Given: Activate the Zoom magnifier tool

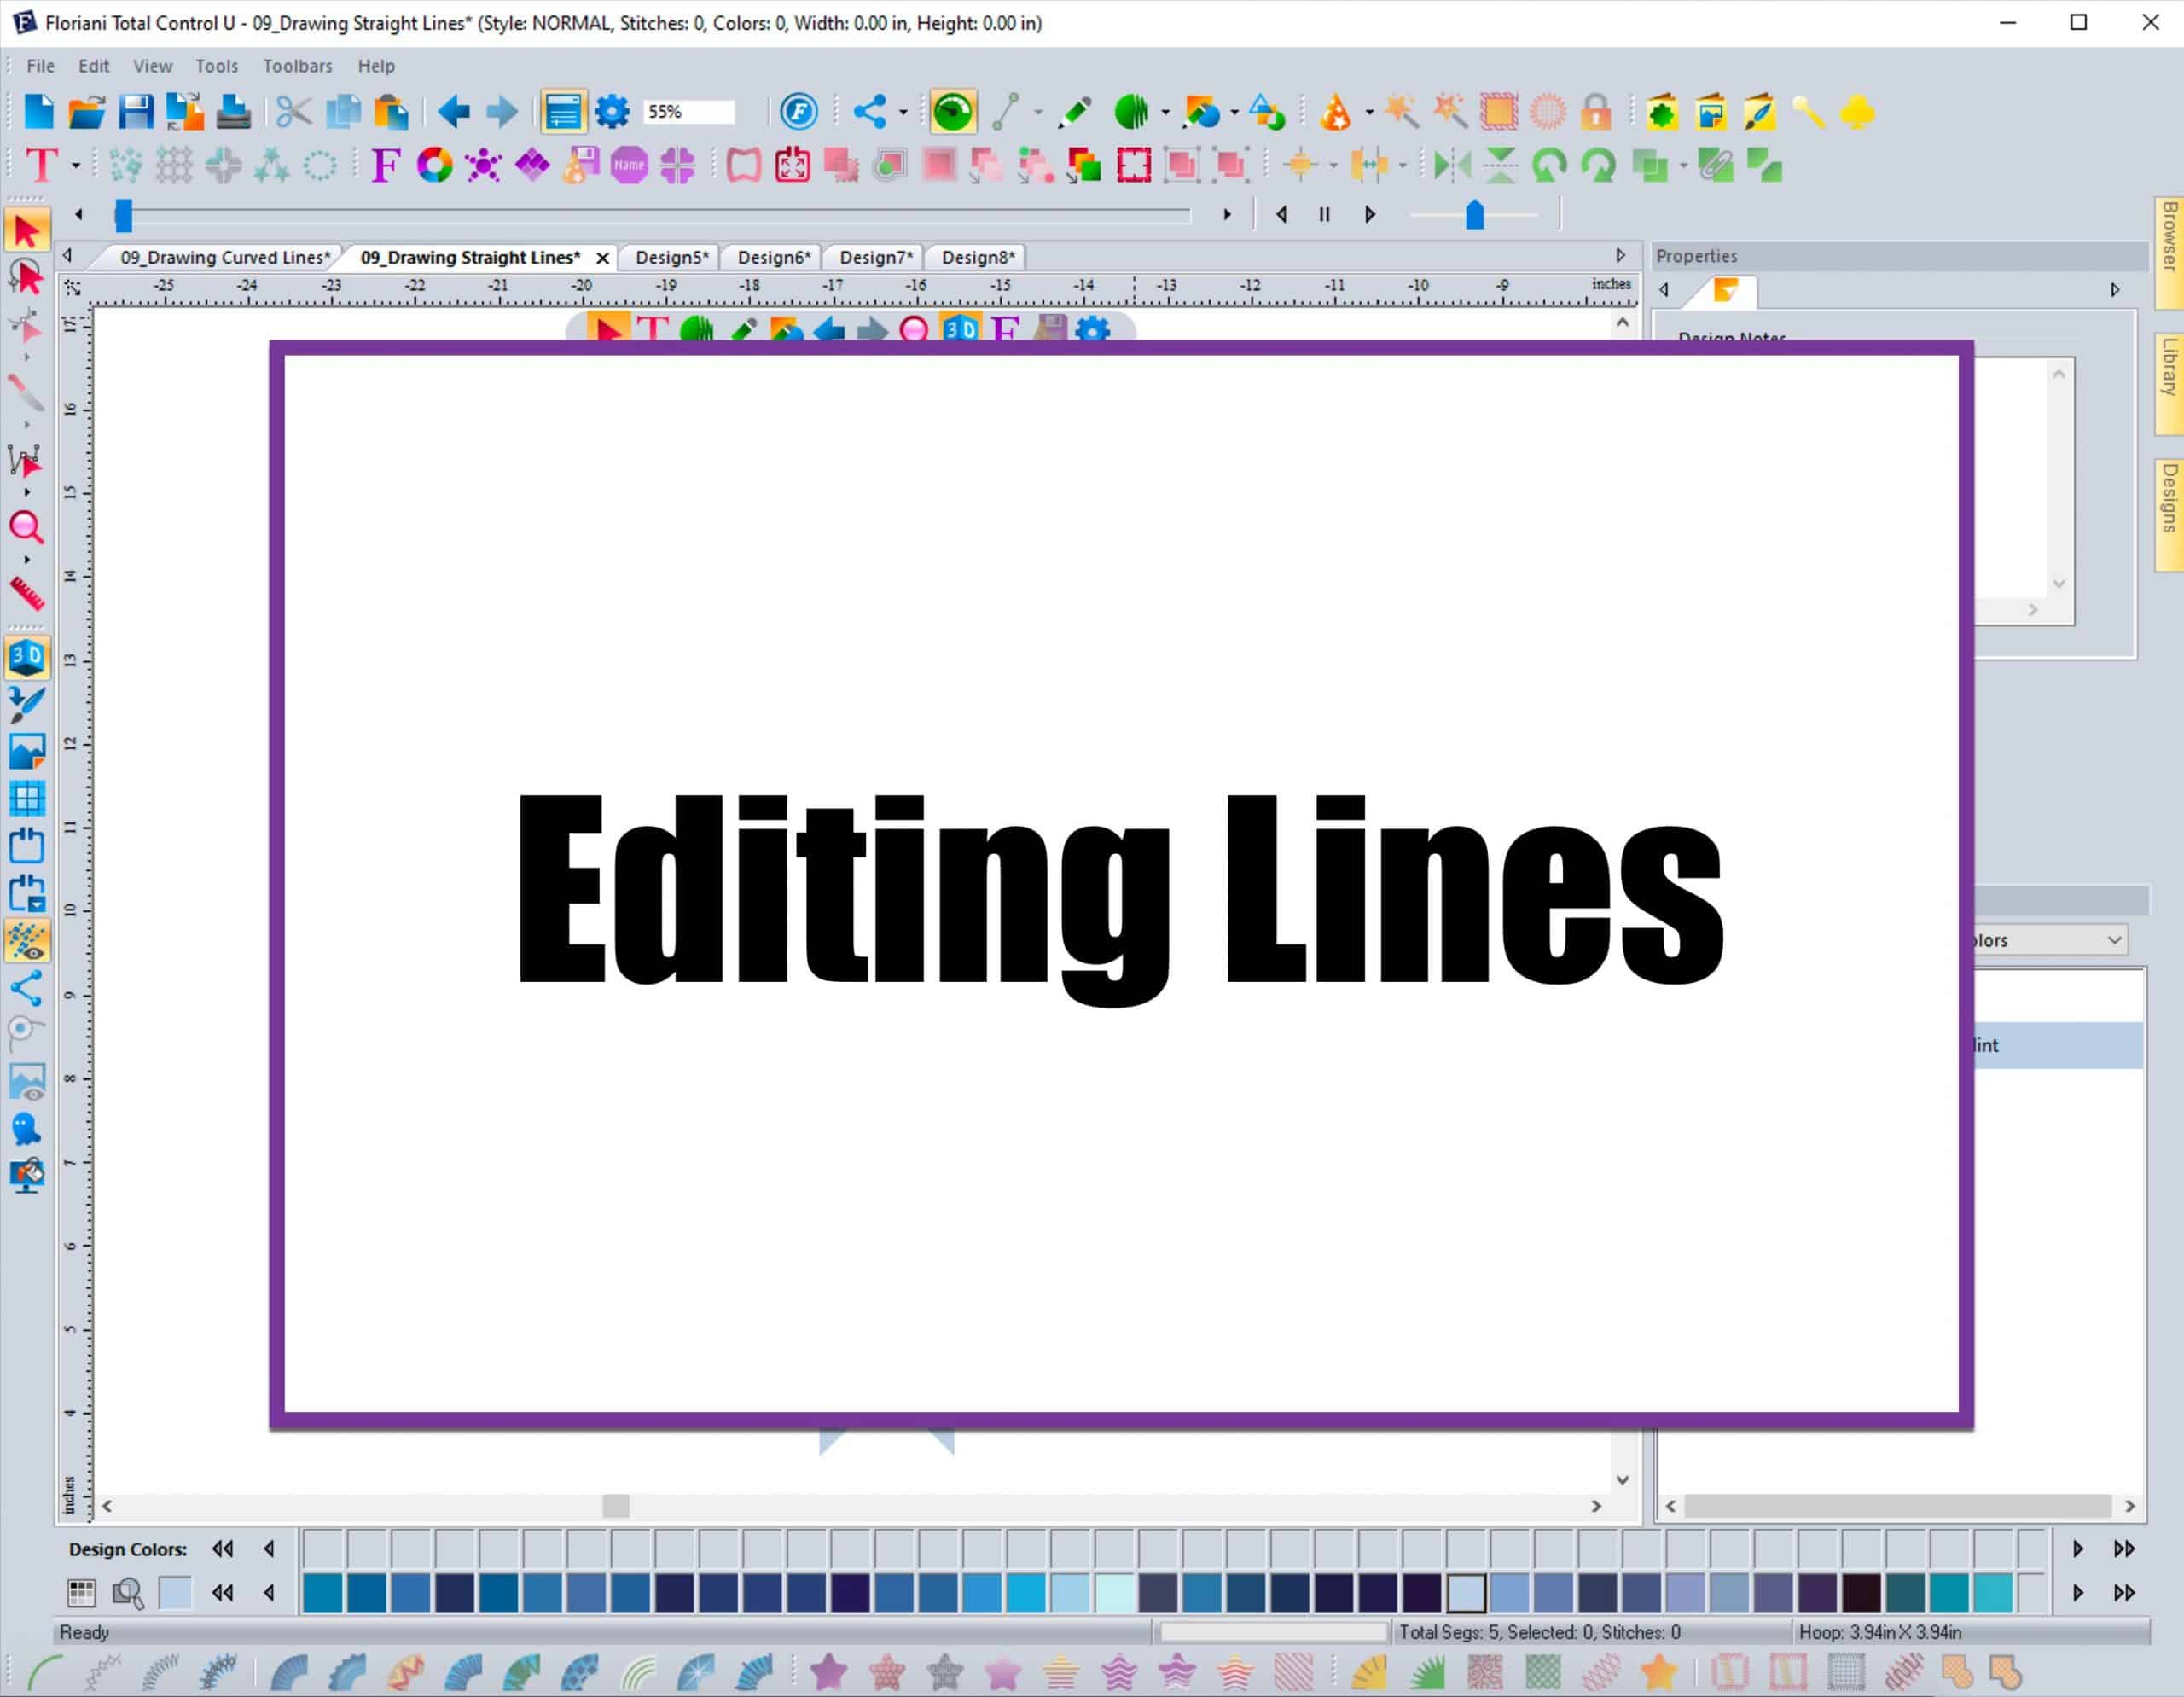Looking at the screenshot, I should tap(27, 529).
